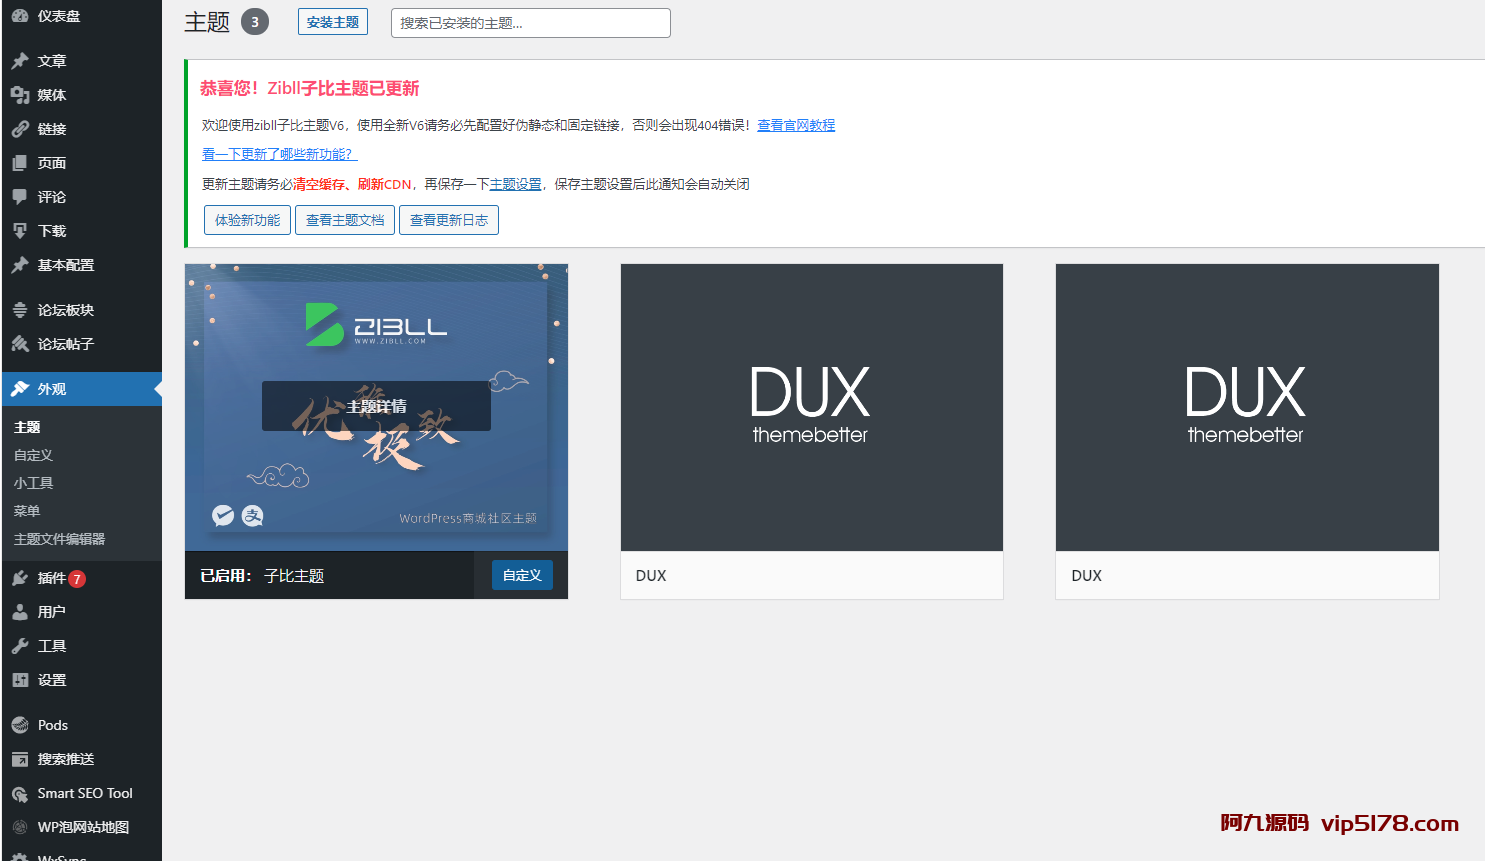1485x861 pixels.
Task: Follow the 主题设置 link in notice
Action: tap(515, 184)
